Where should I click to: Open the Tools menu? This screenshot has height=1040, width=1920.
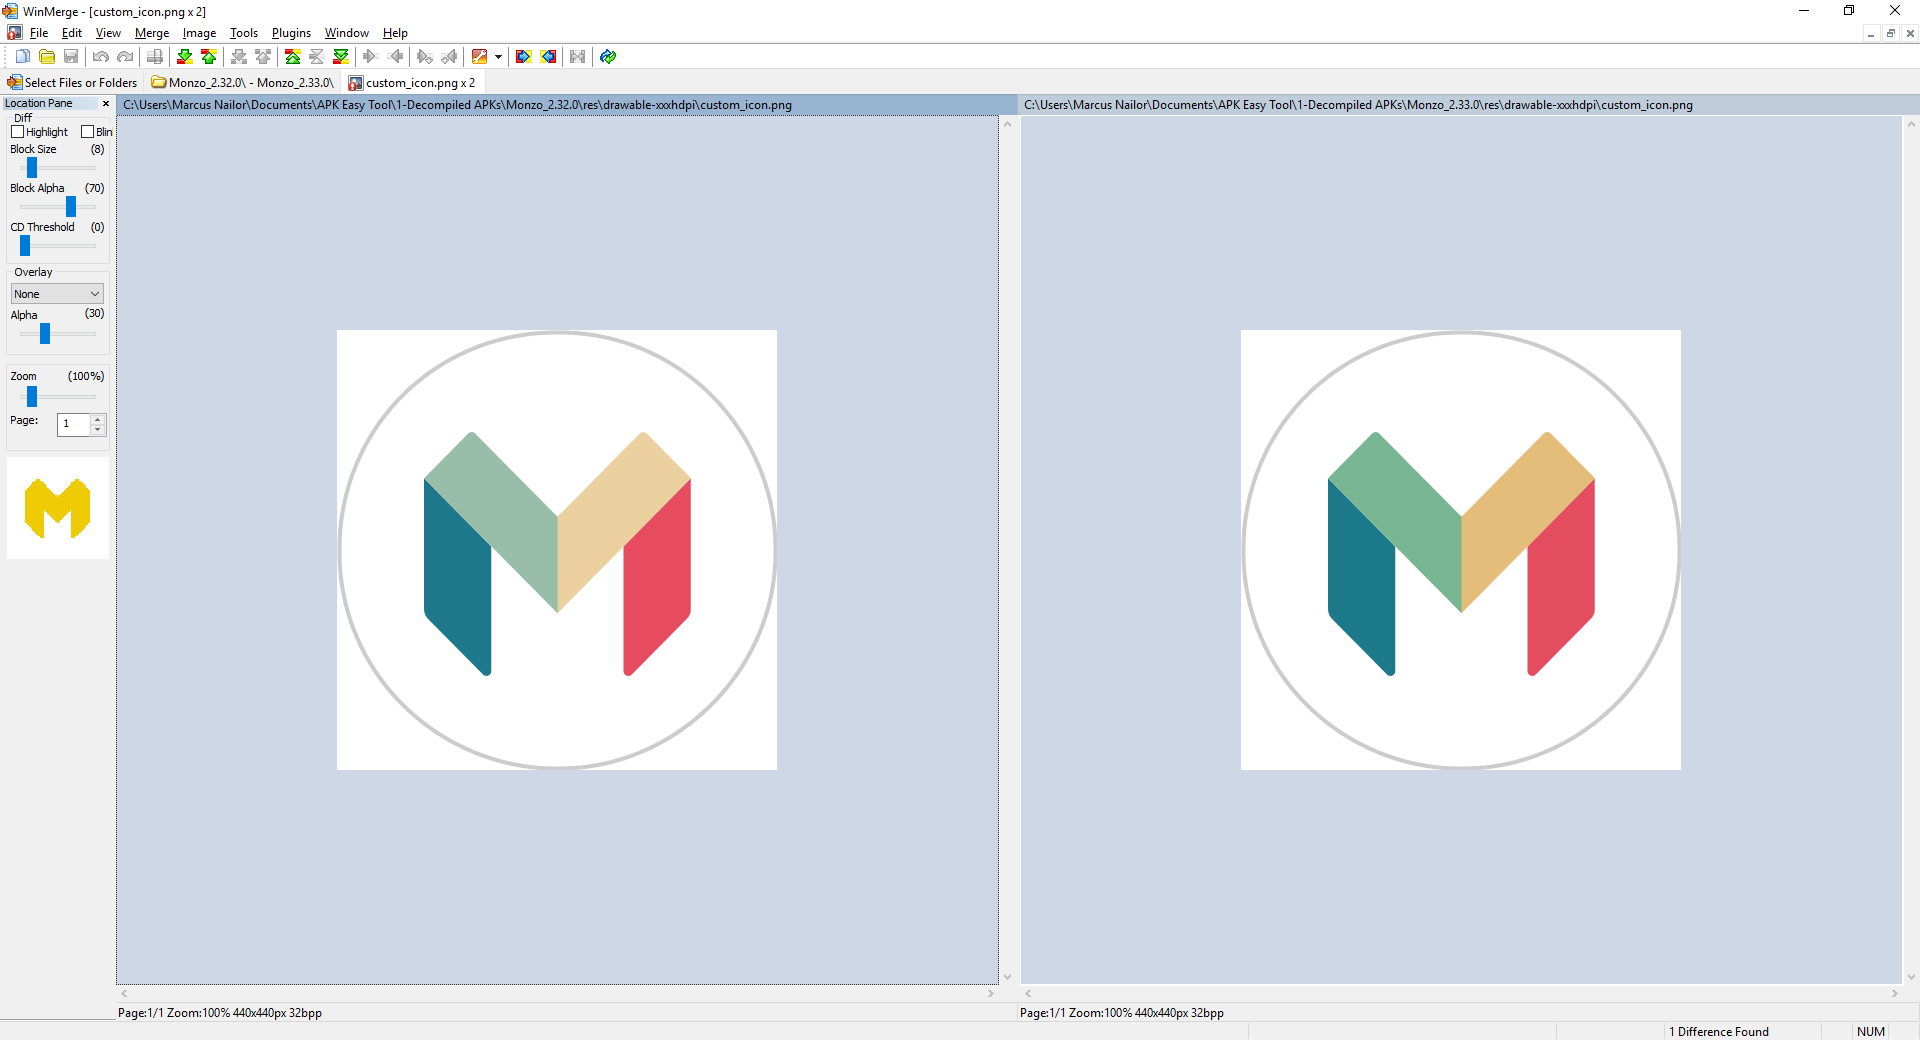tap(244, 33)
